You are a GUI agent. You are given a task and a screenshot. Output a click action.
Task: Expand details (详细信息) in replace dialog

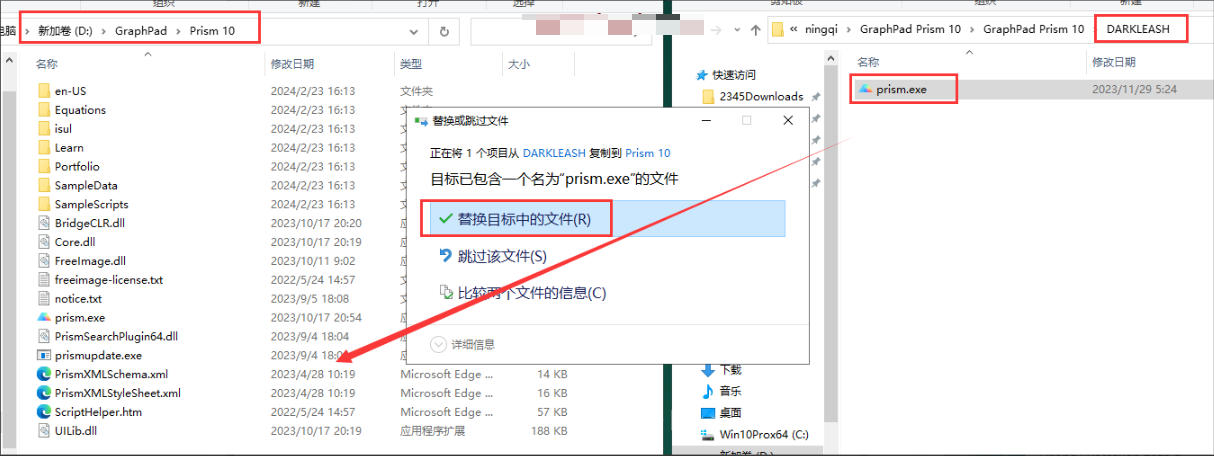click(x=439, y=344)
